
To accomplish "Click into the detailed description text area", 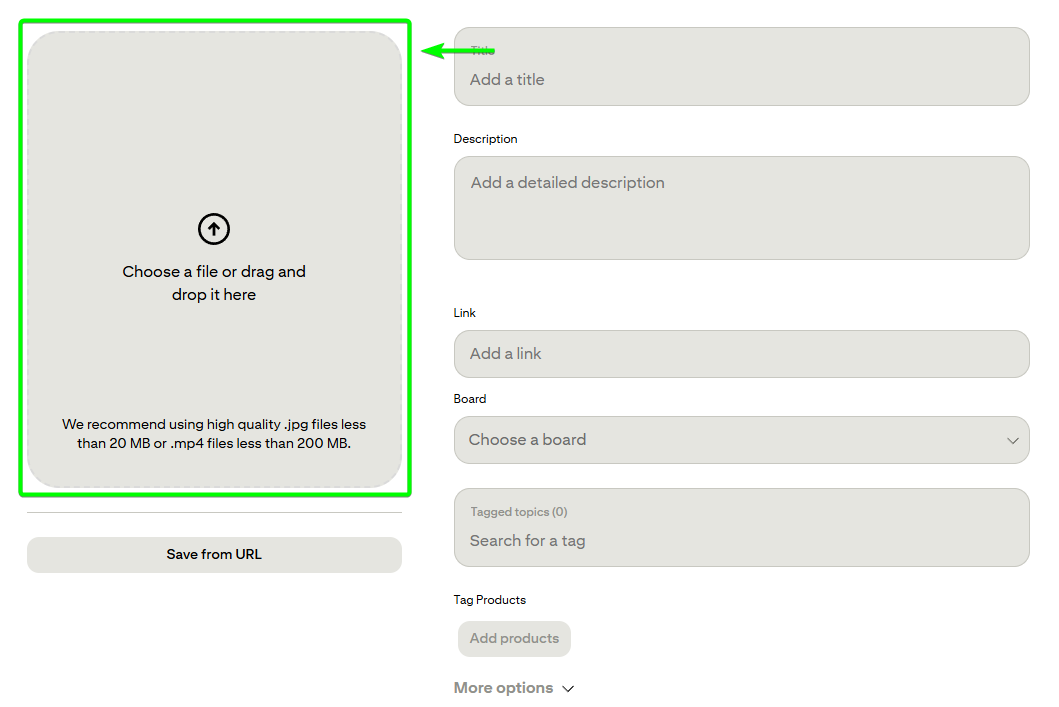I will tap(740, 208).
